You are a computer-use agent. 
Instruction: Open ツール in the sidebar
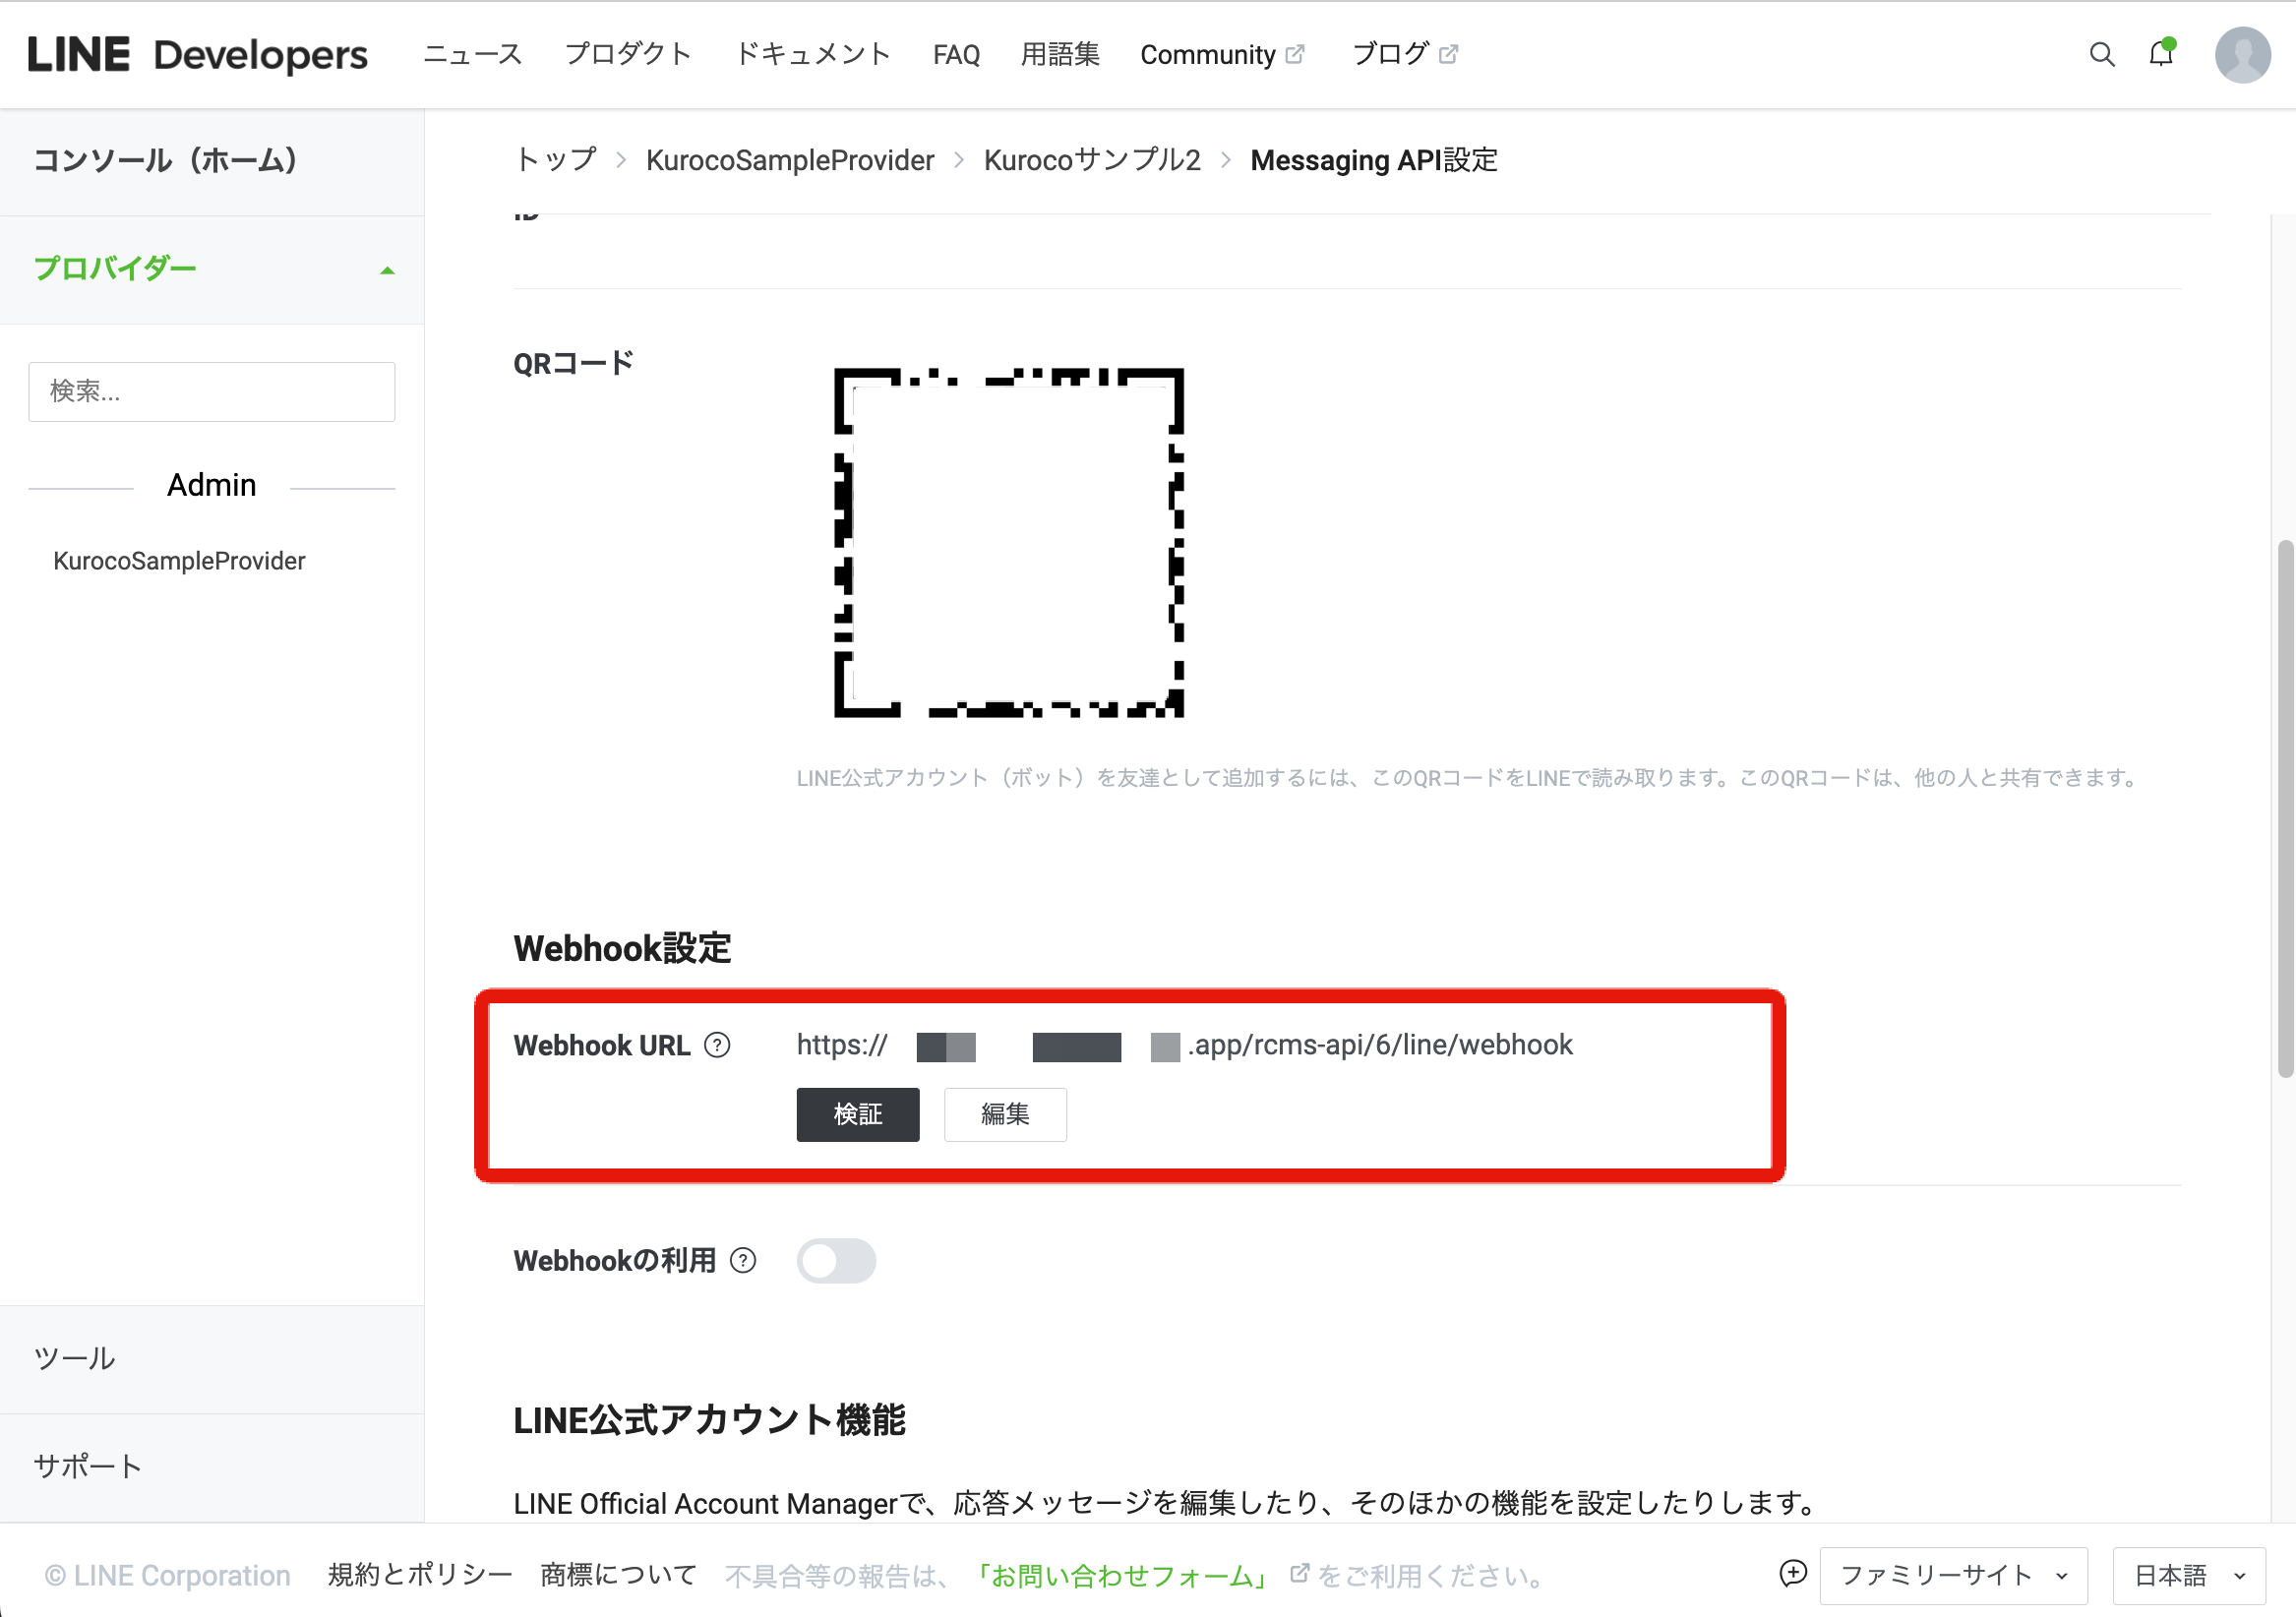pyautogui.click(x=212, y=1359)
